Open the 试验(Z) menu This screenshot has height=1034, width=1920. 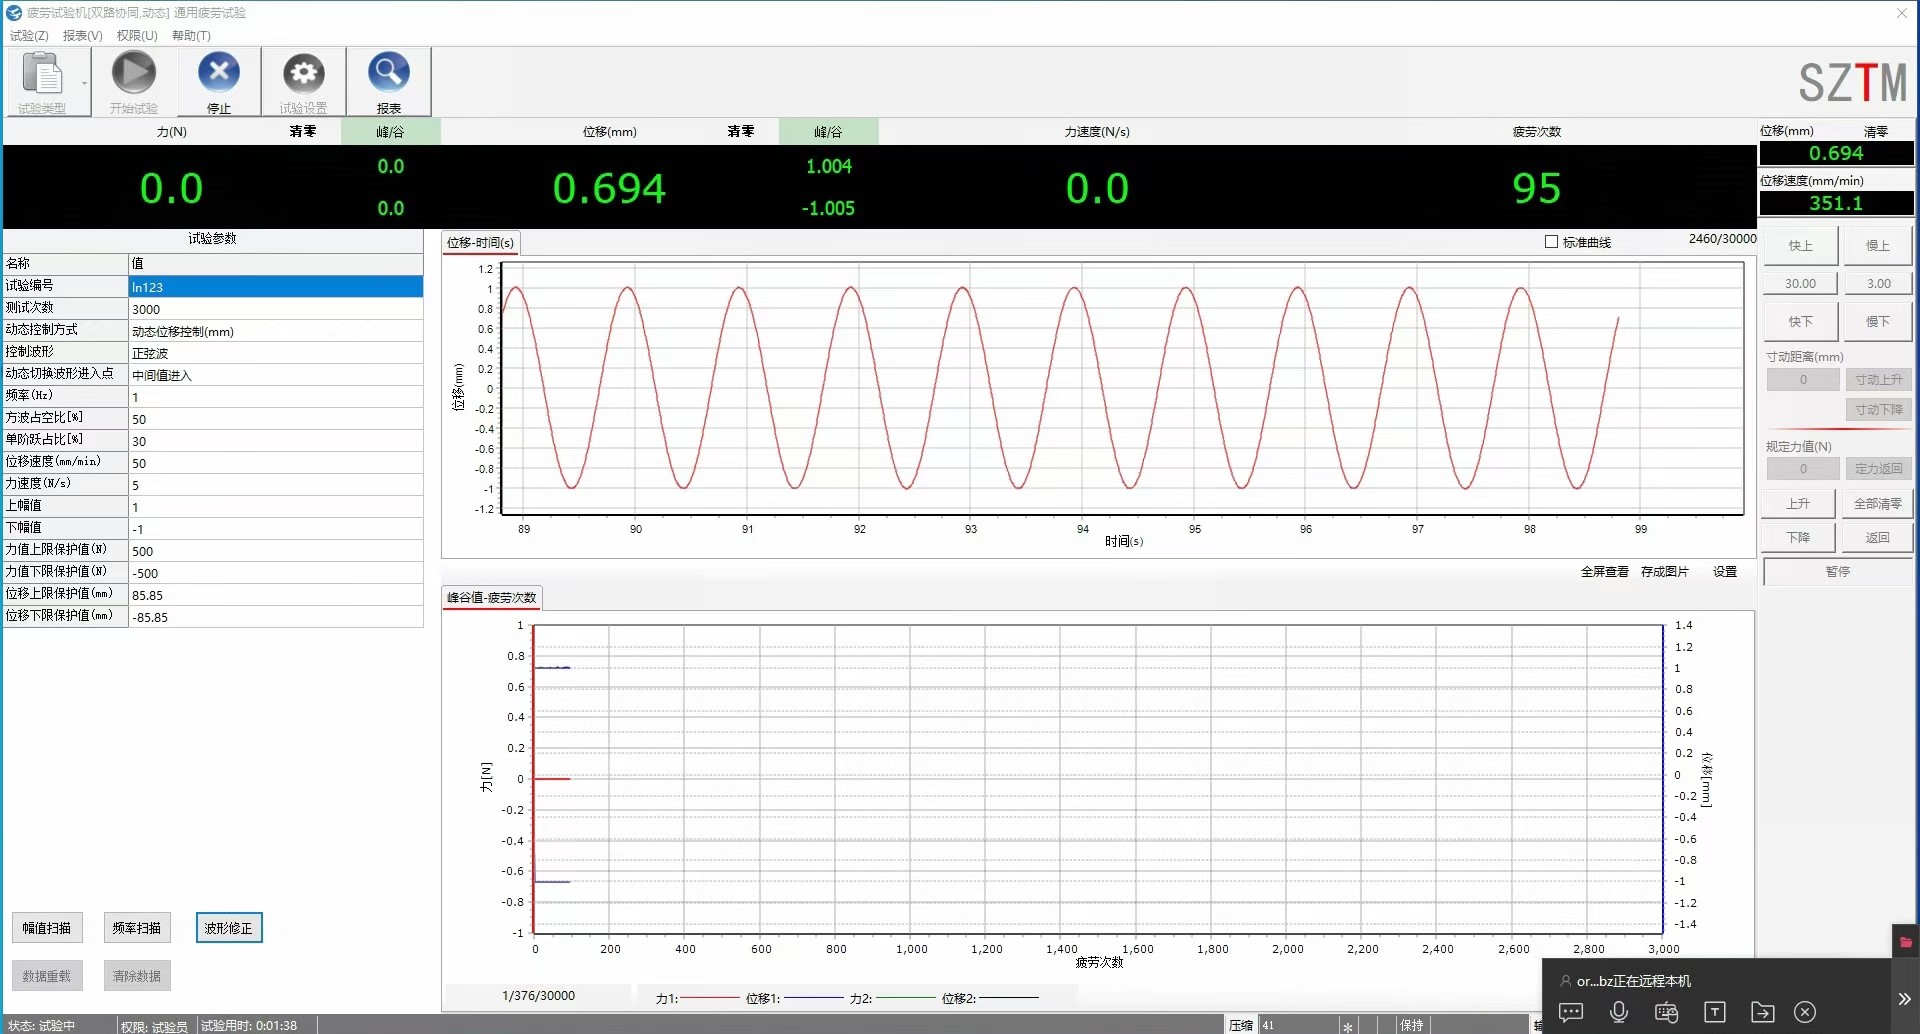point(29,35)
